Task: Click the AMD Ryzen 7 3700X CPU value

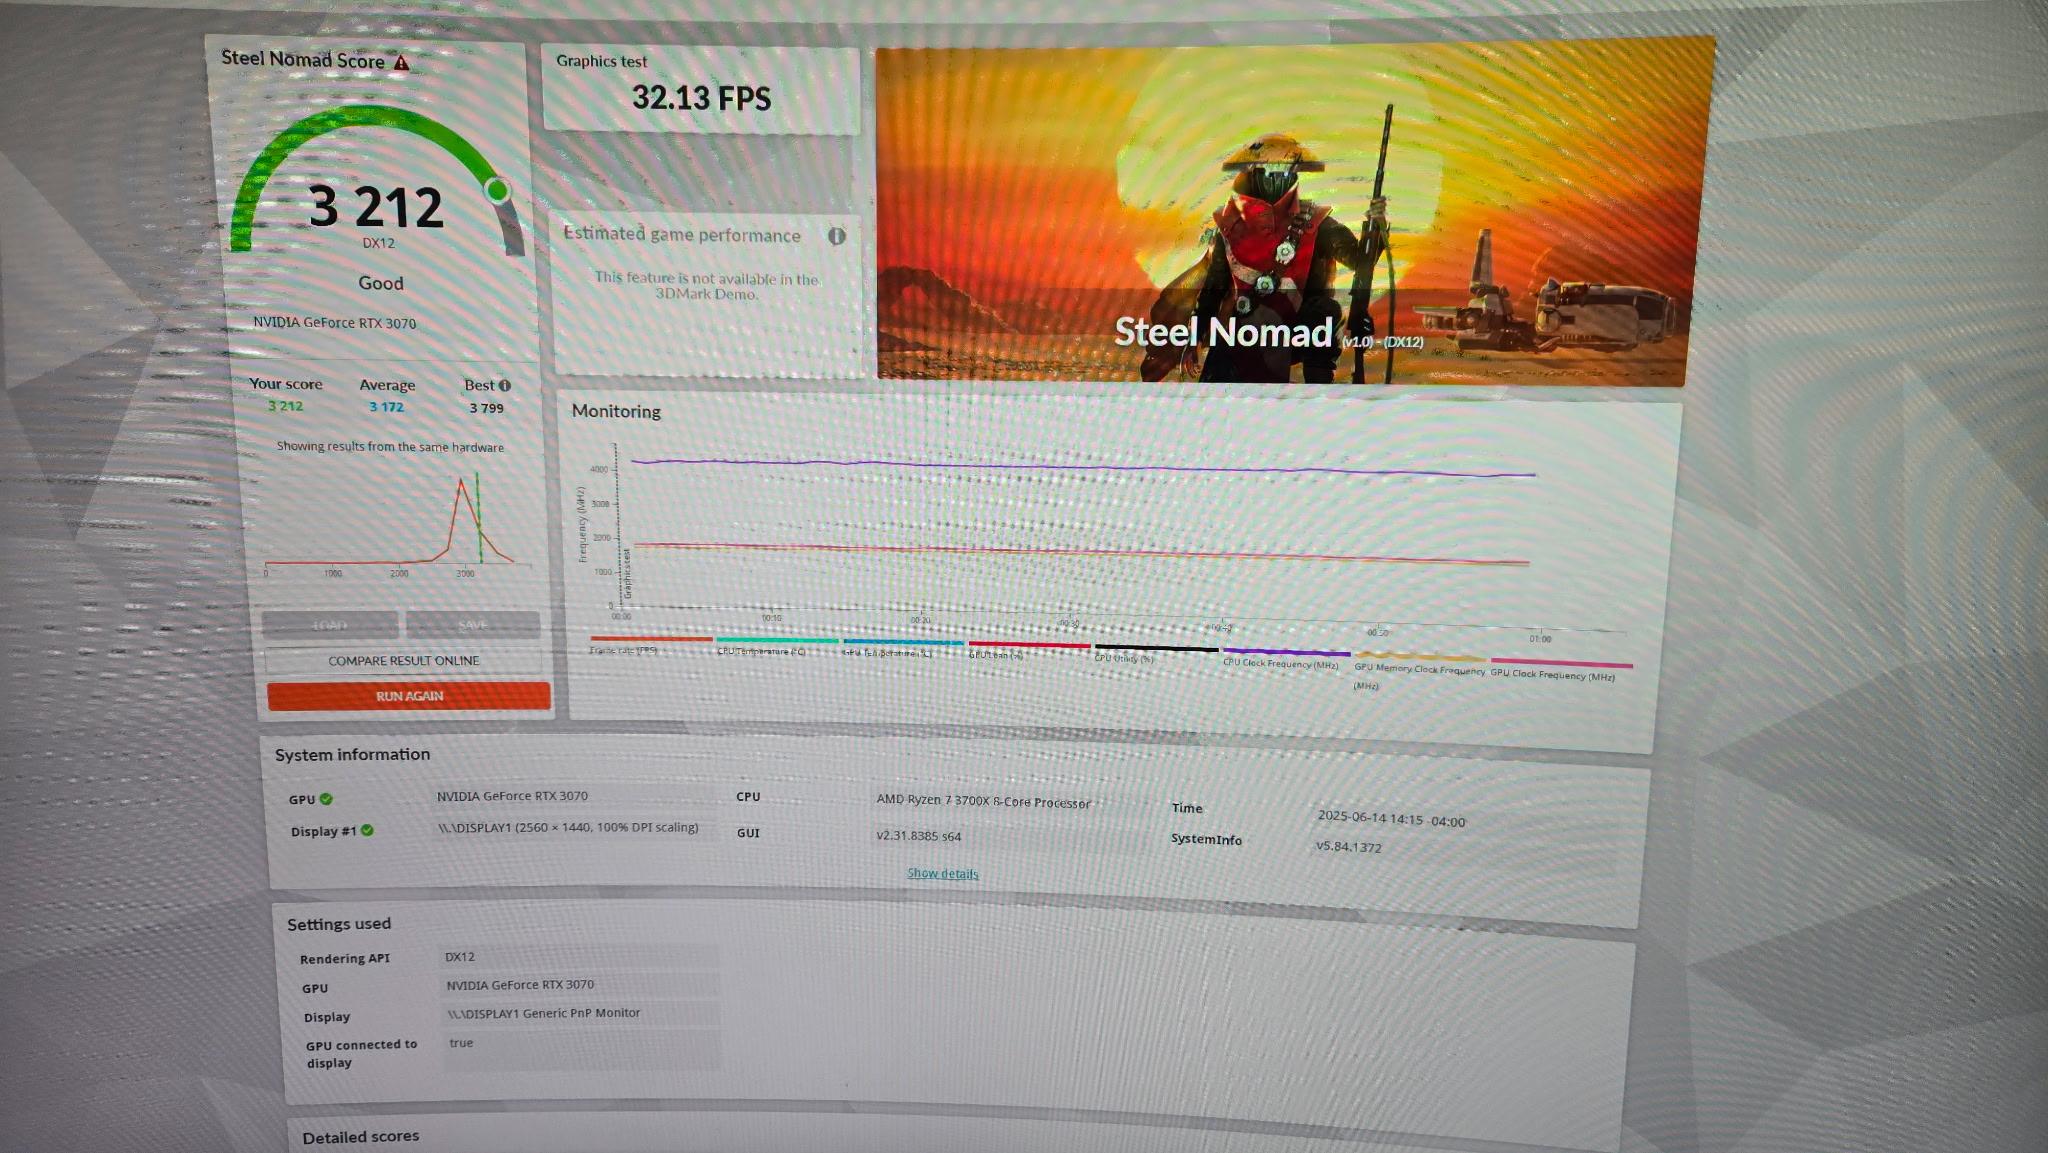Action: tap(983, 801)
